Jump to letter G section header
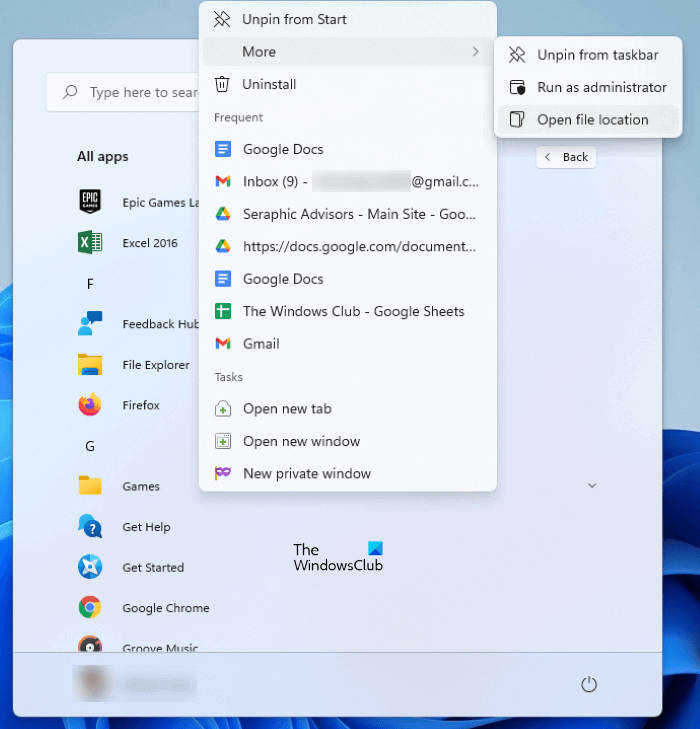 coord(90,446)
